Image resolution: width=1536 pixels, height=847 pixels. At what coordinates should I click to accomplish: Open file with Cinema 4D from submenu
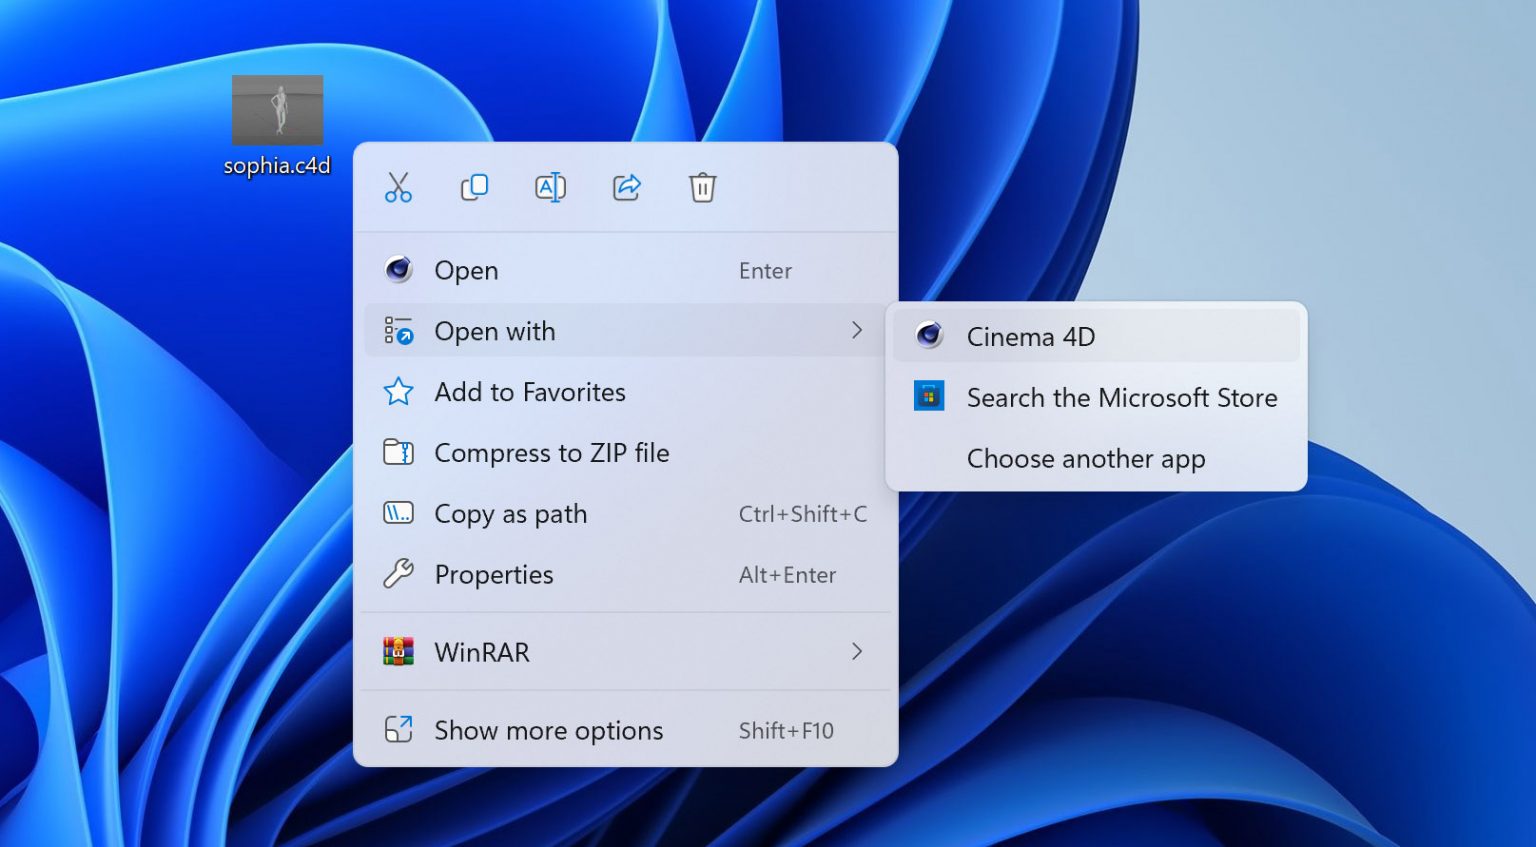click(x=1030, y=337)
